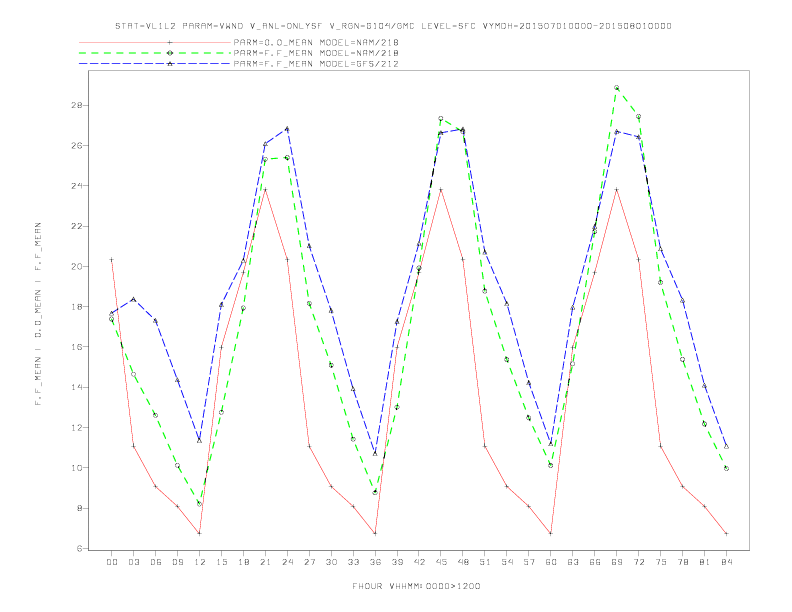Click x-axis tick label 66
This screenshot has height=612, width=792.
[x=595, y=562]
